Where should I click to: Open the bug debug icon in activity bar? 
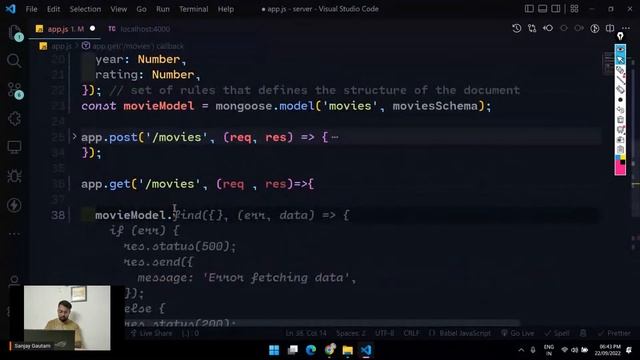pyautogui.click(x=14, y=176)
